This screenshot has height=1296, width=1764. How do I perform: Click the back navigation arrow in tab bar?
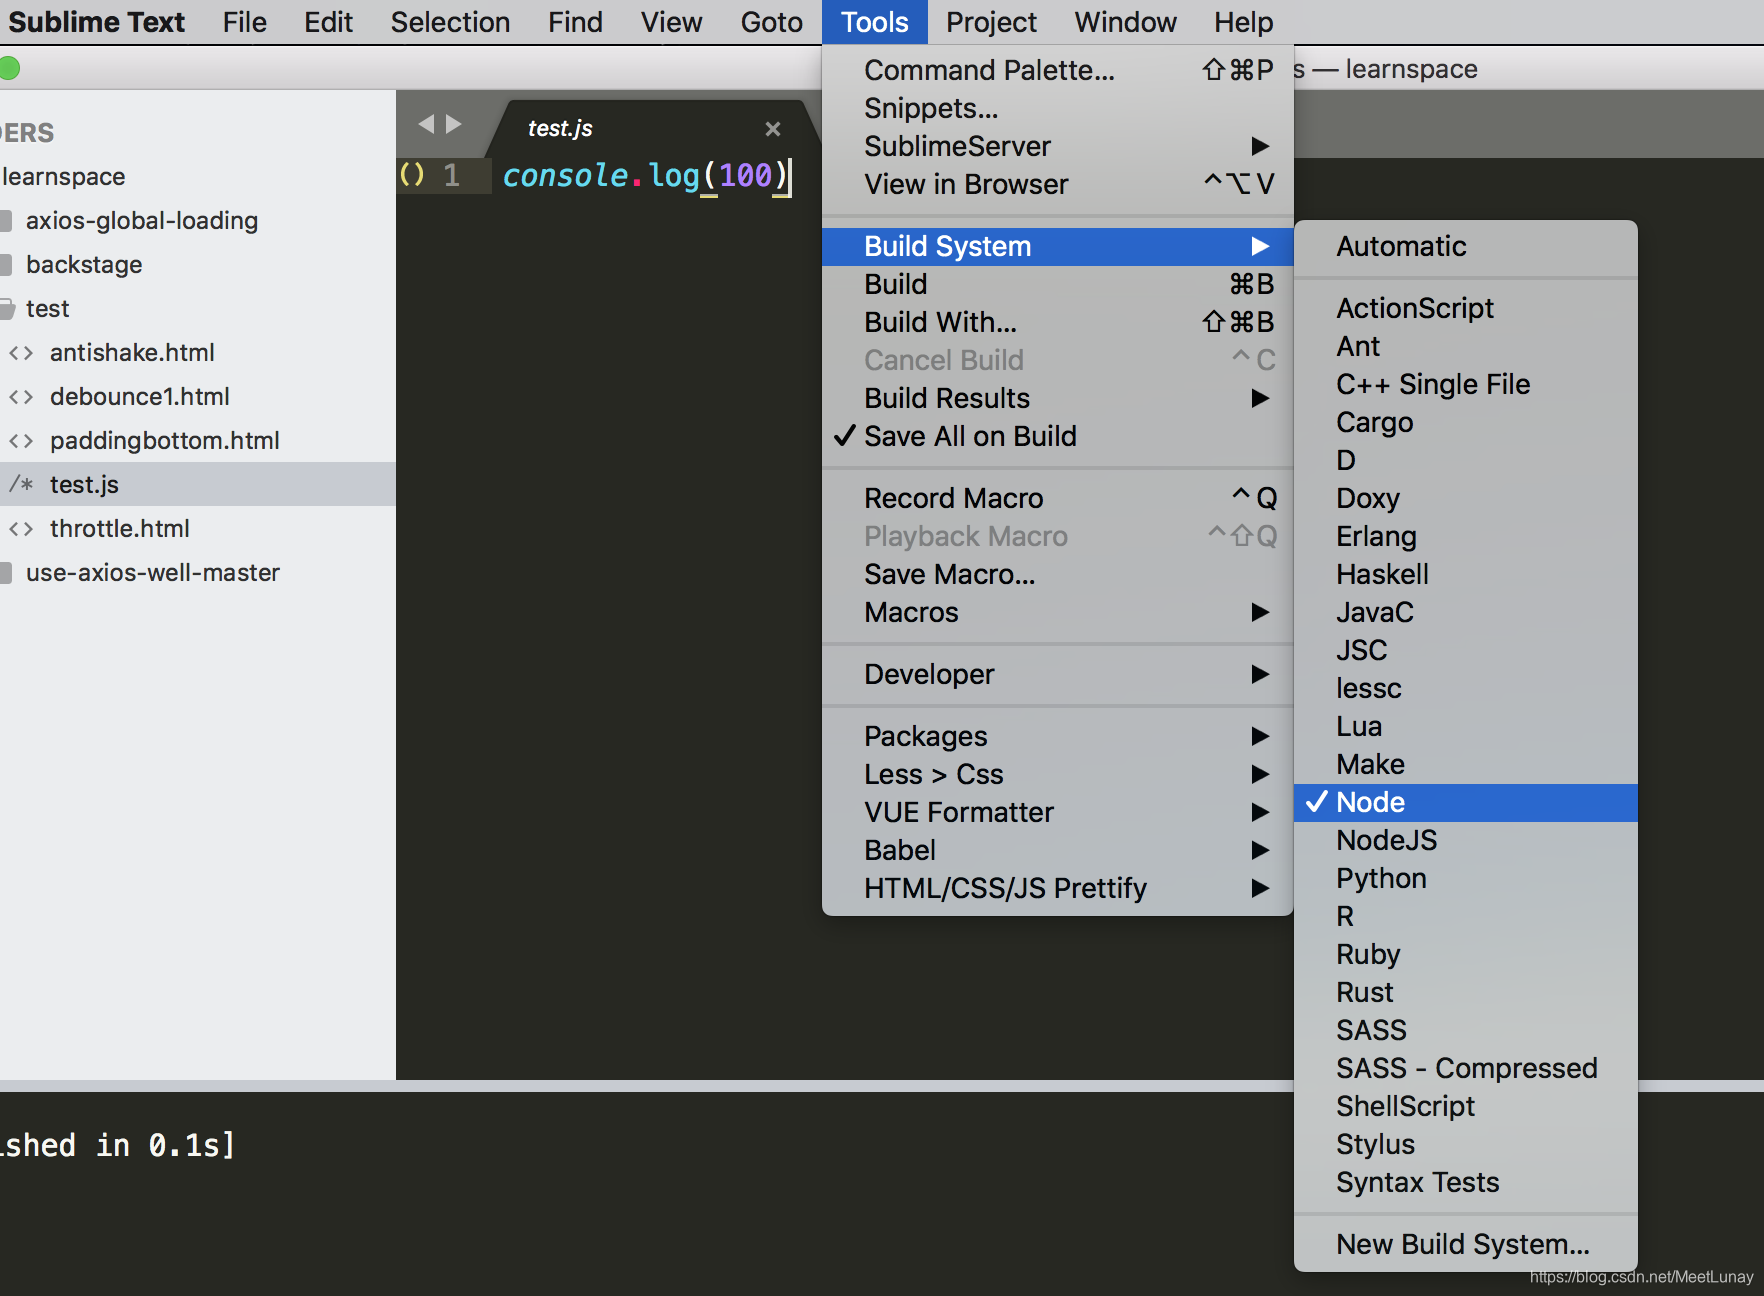tap(426, 123)
